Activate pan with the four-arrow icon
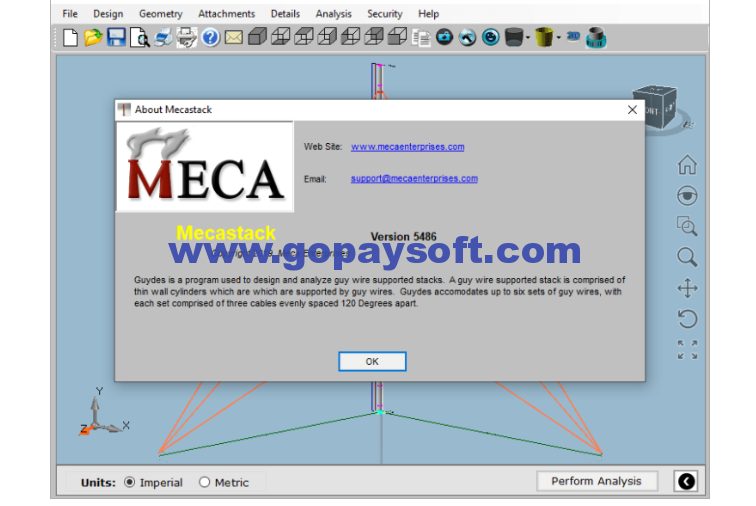Screen dimensions: 756x506 point(687,288)
